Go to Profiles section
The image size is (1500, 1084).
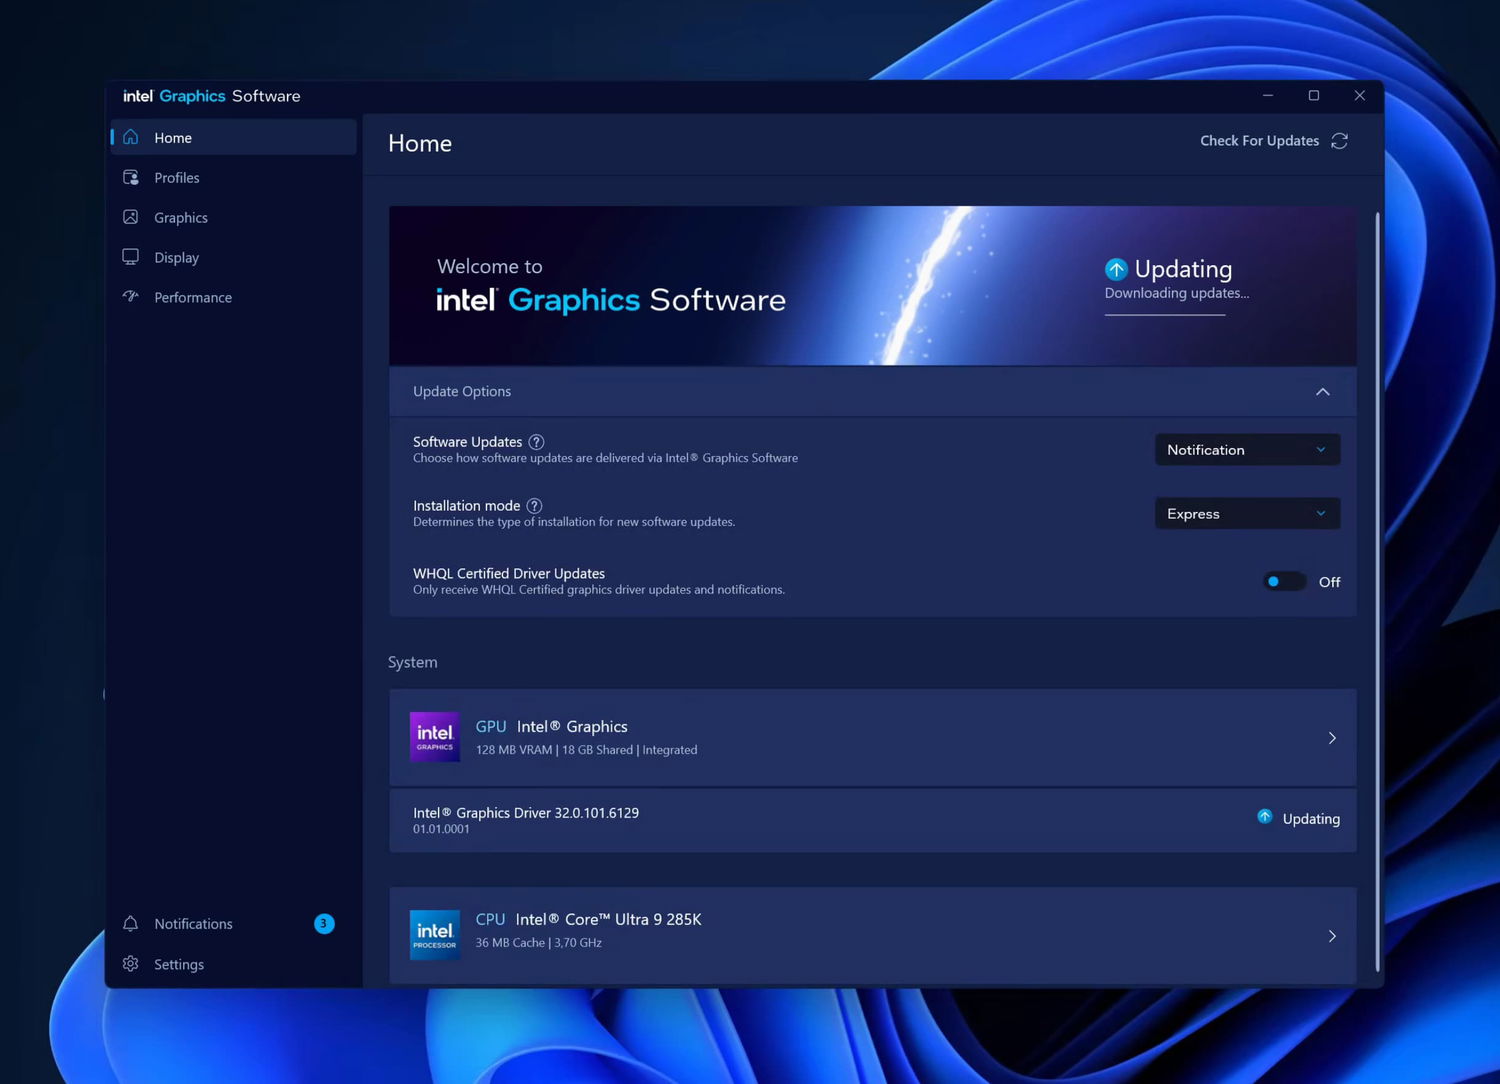pos(234,177)
